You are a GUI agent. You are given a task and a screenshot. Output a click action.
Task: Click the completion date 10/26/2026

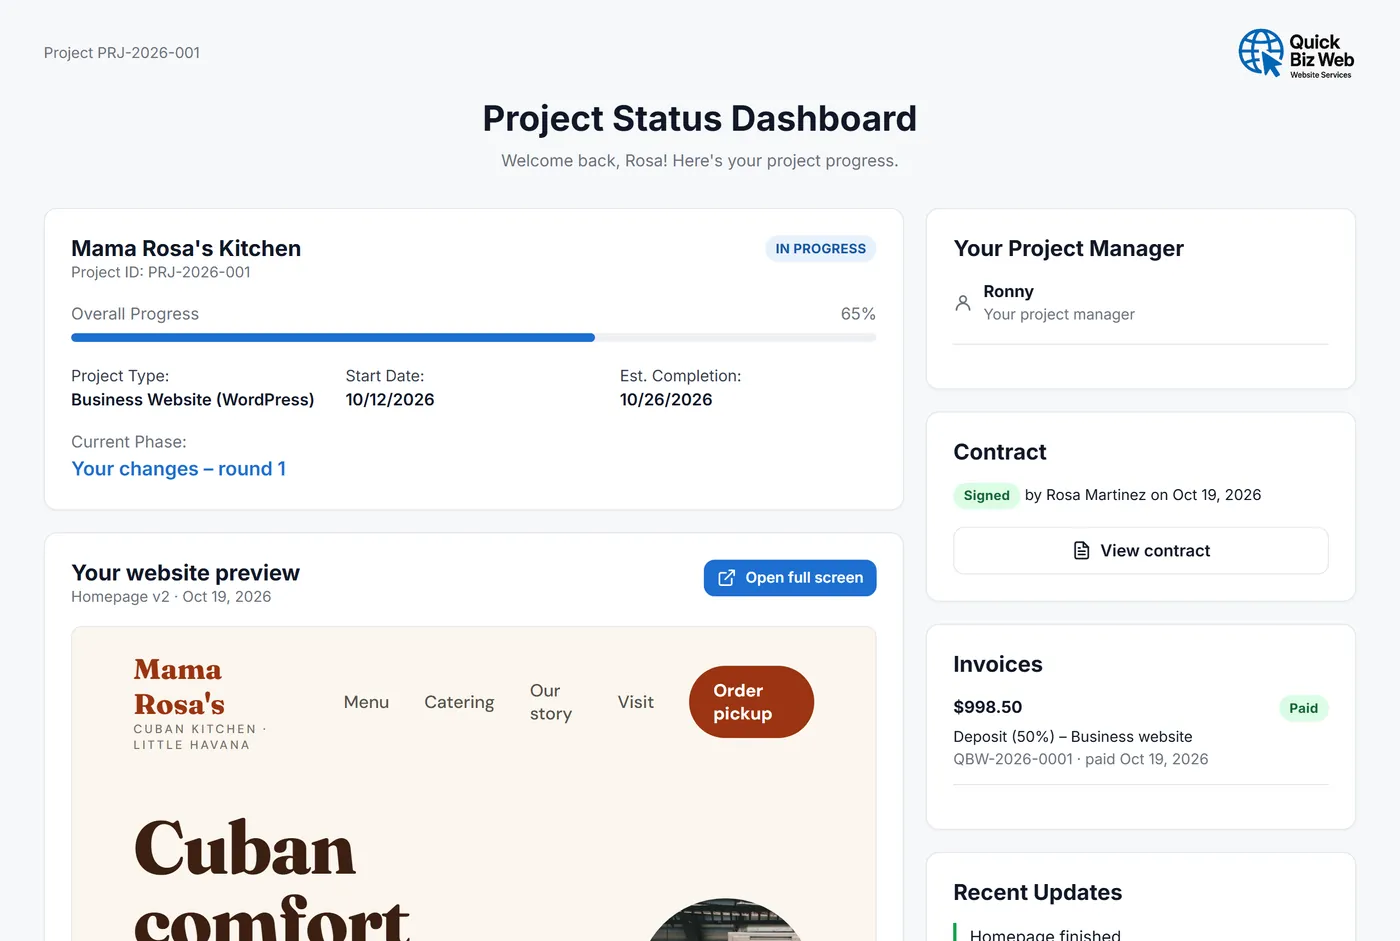[666, 400]
